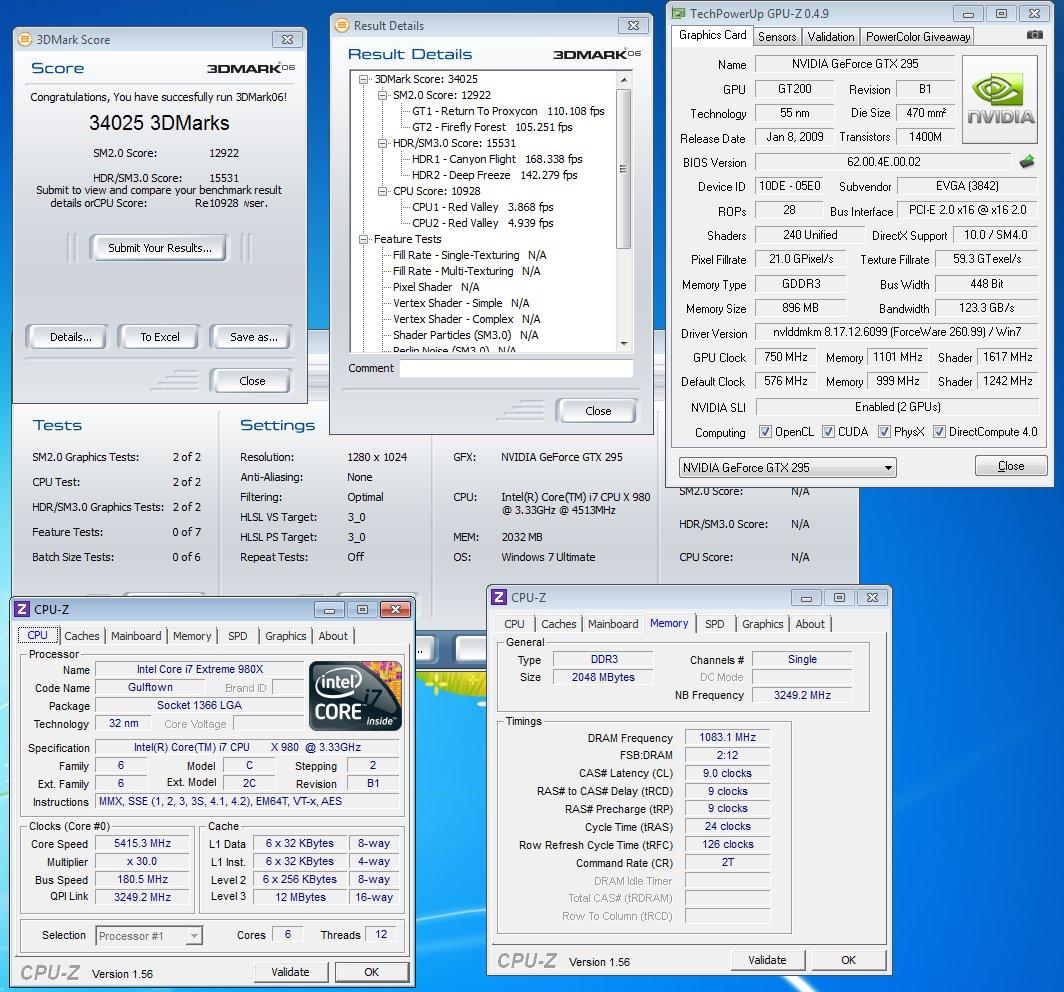Click the BIOS save chip icon in GPU-Z
1064x992 pixels.
[x=1027, y=161]
